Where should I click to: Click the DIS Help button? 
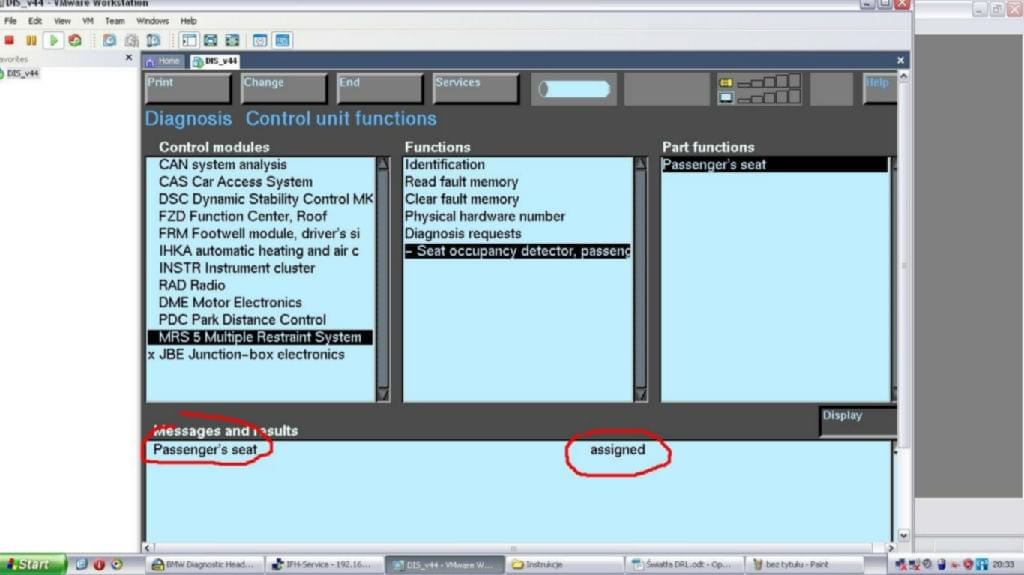pyautogui.click(x=879, y=88)
